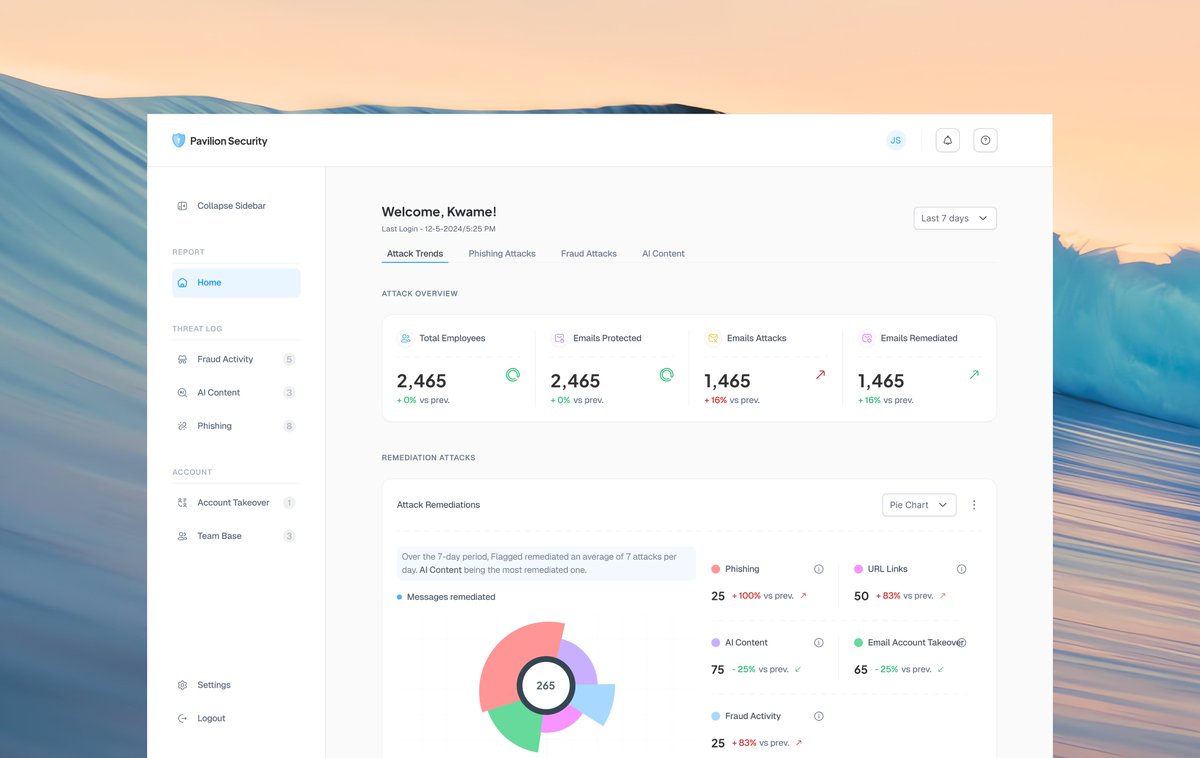Click the pink URL Links legend dot

859,569
